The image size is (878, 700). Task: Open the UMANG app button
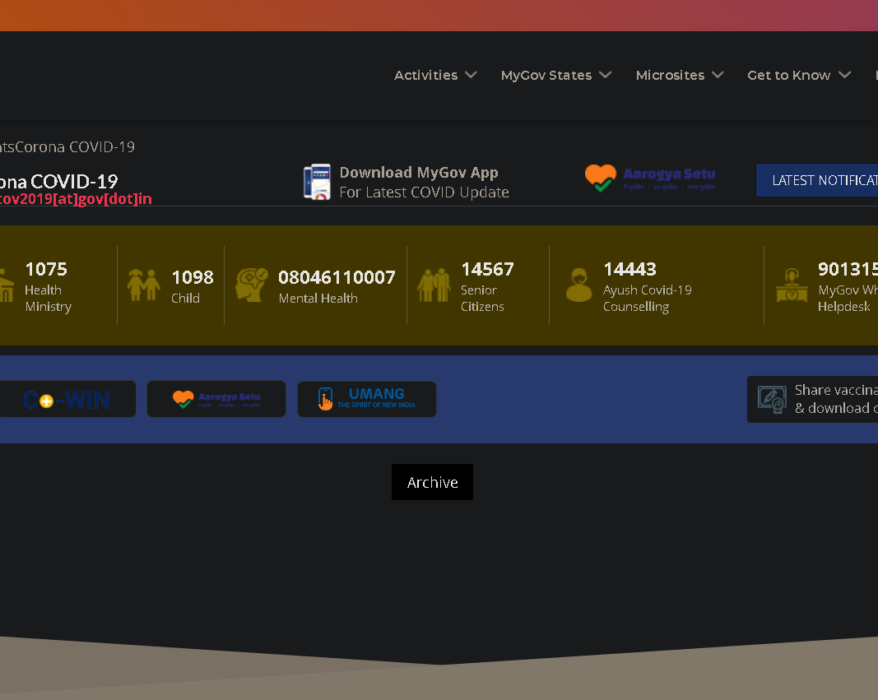[x=367, y=399]
